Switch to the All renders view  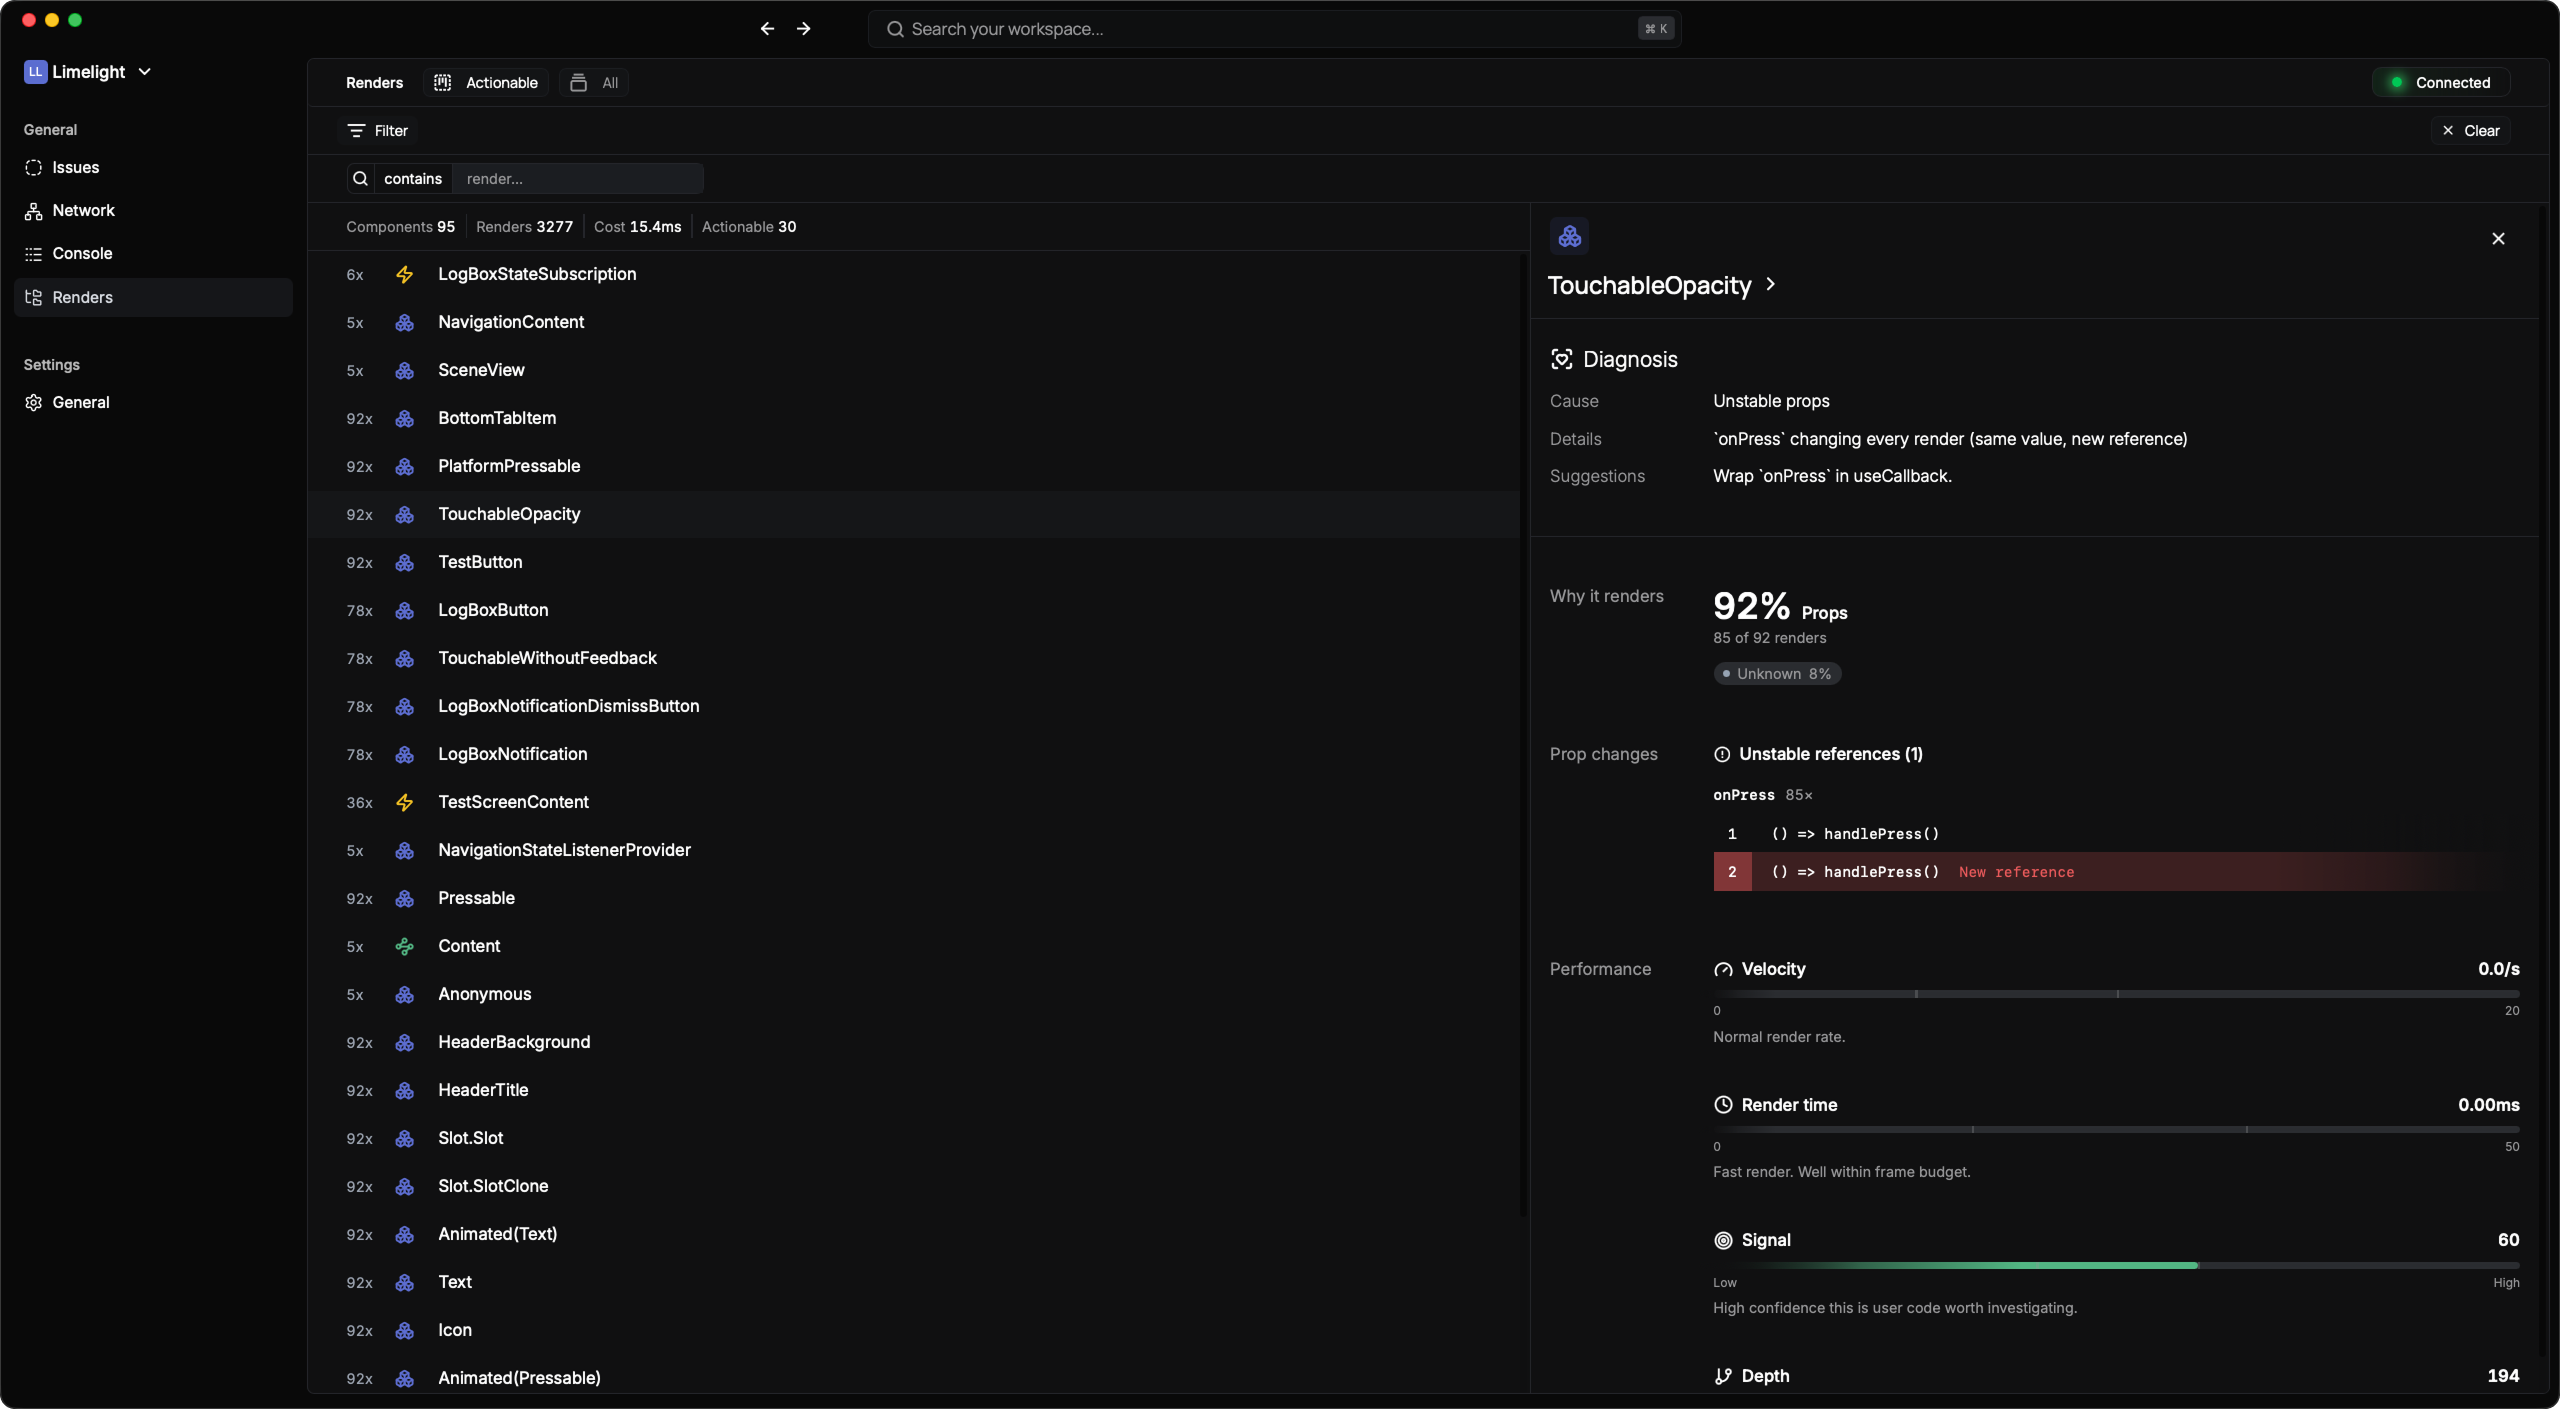(x=594, y=83)
